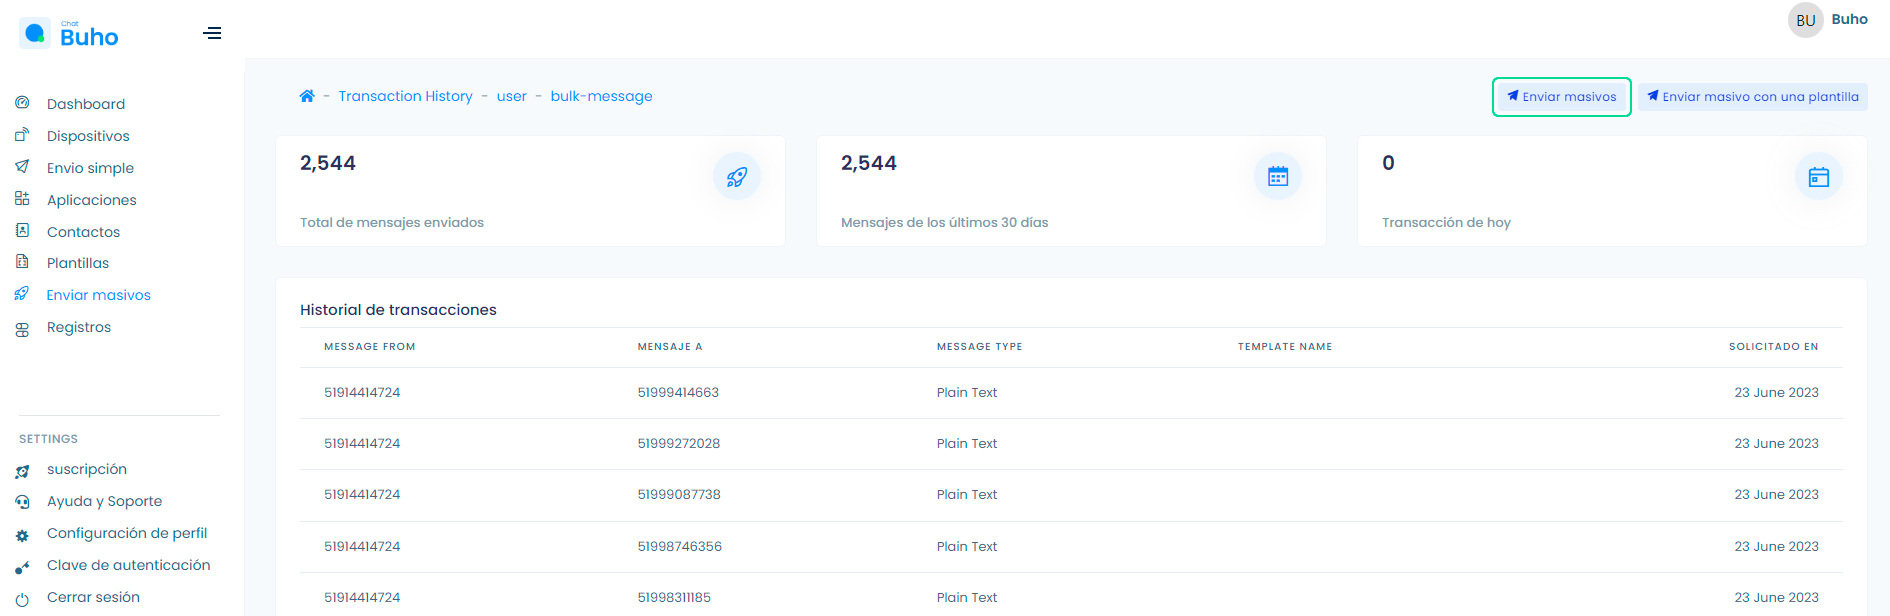The width and height of the screenshot is (1890, 616).
Task: Click the Buho logo
Action: (x=70, y=35)
